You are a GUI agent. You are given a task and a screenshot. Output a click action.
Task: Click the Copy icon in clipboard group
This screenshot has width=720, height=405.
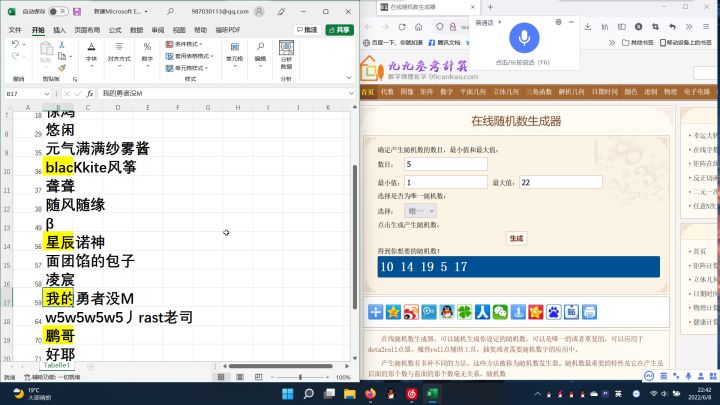tap(62, 56)
